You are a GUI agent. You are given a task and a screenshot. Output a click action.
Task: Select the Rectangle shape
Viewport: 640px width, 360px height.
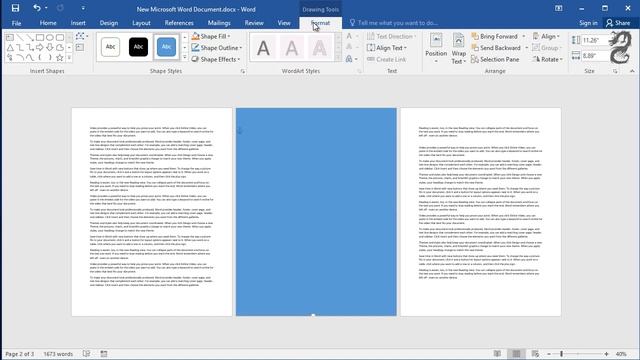point(40,38)
